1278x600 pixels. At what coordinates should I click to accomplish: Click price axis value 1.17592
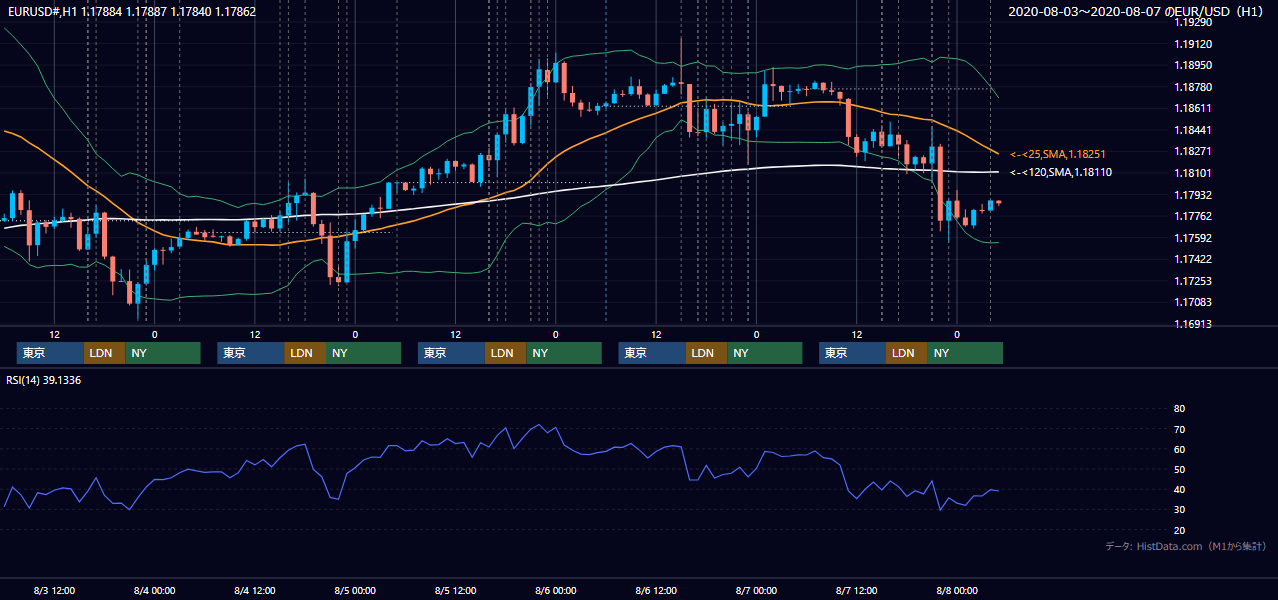(1193, 238)
